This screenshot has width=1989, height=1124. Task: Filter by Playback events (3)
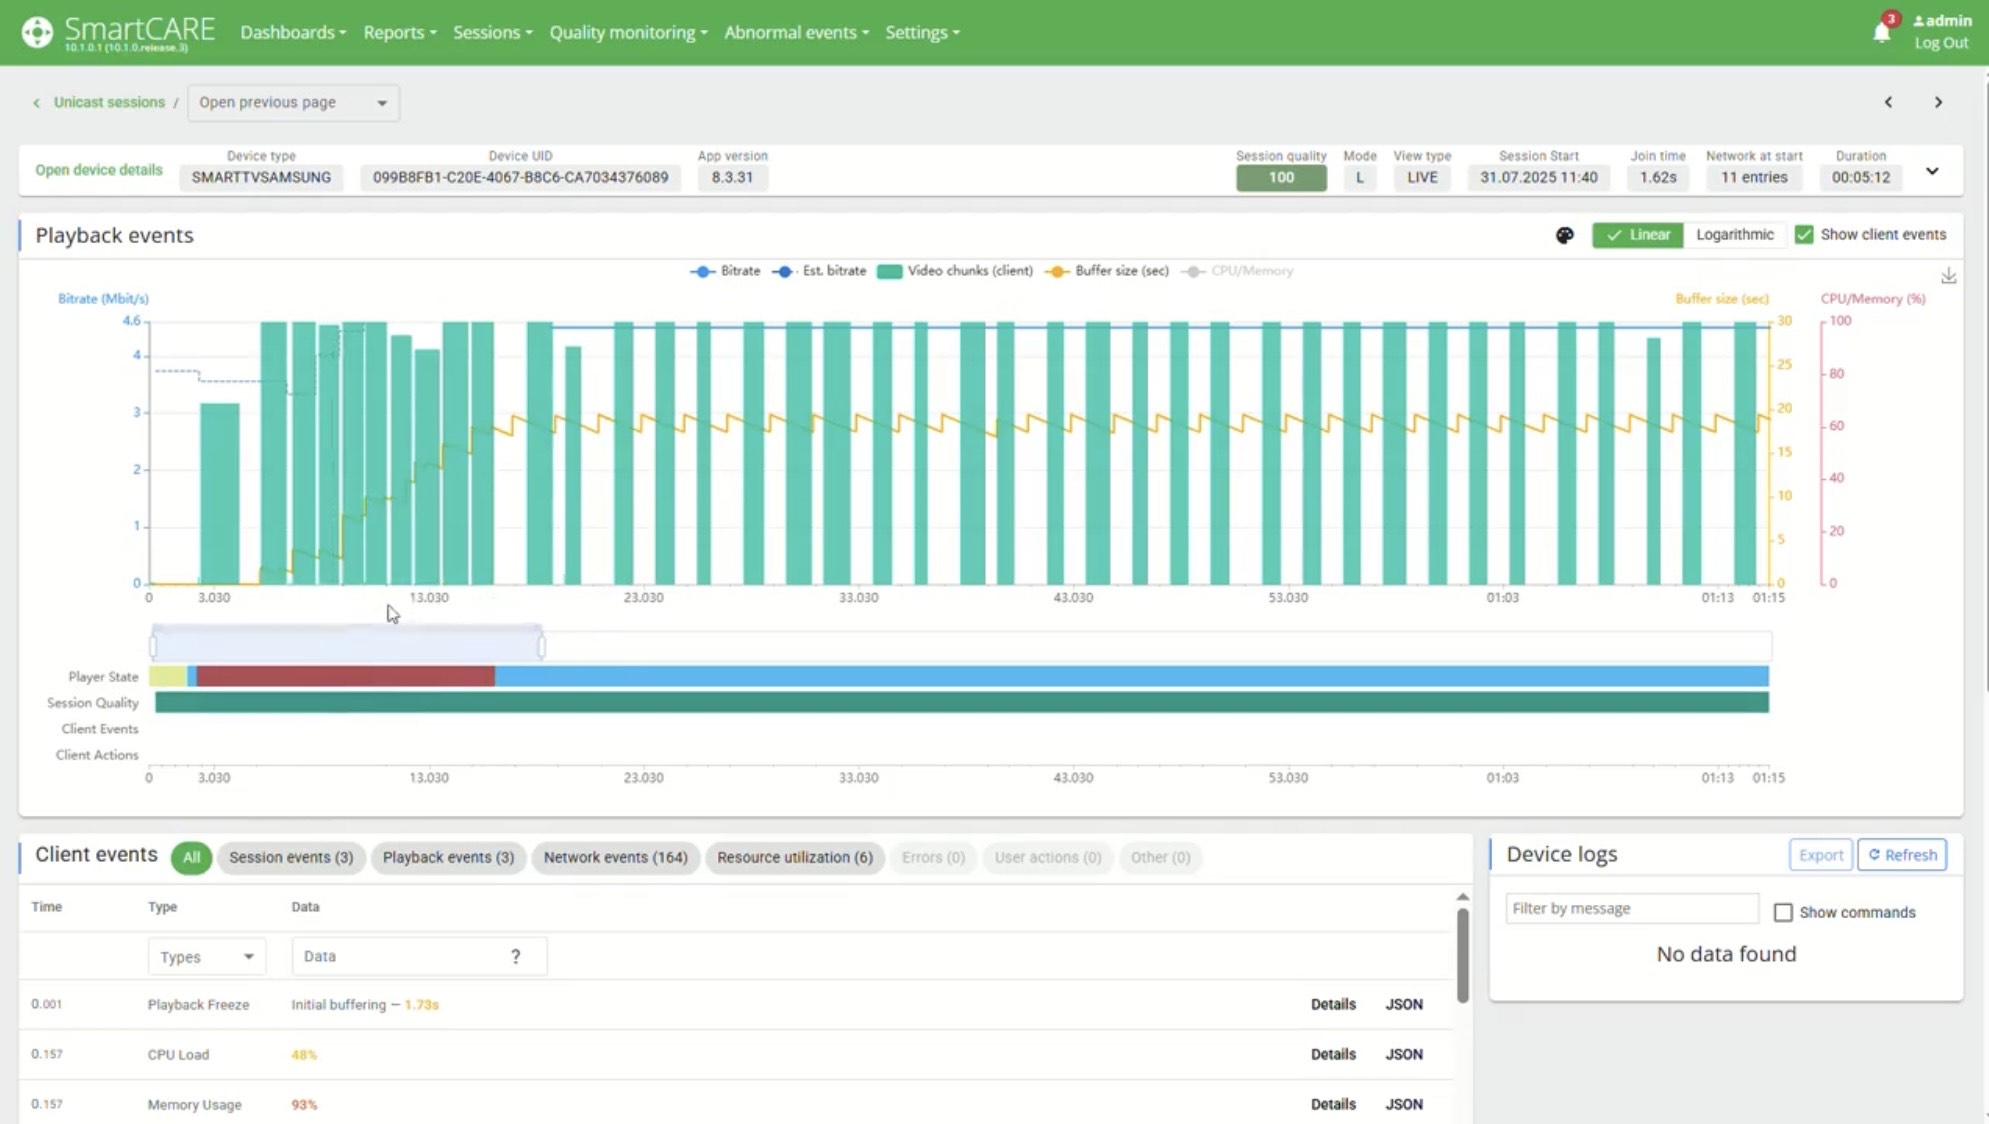(x=448, y=857)
